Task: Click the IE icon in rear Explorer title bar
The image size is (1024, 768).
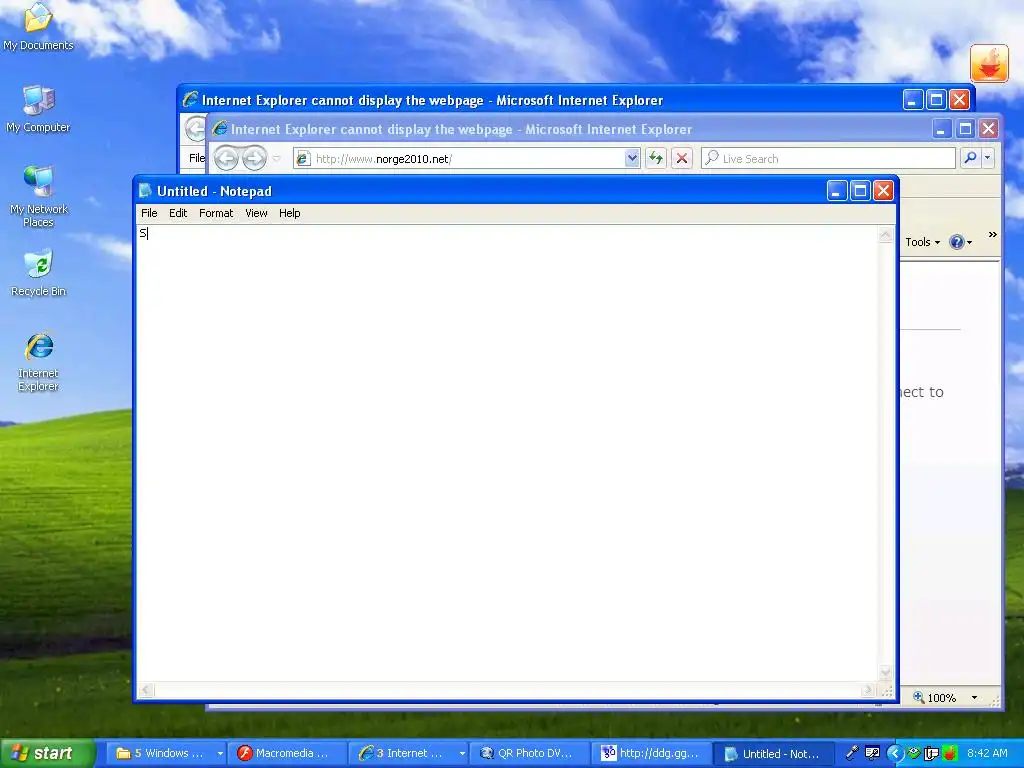Action: [x=190, y=99]
